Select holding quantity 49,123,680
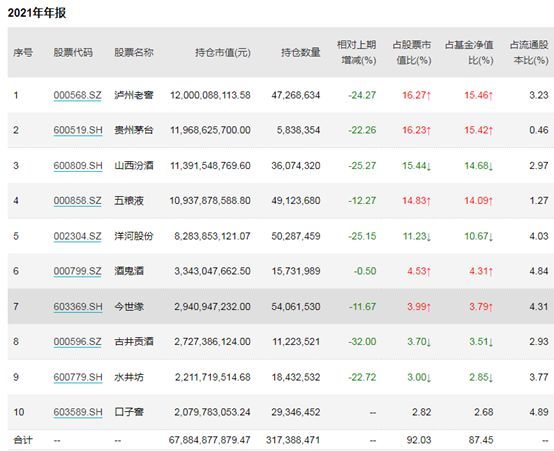The height and width of the screenshot is (451, 554). click(x=296, y=200)
